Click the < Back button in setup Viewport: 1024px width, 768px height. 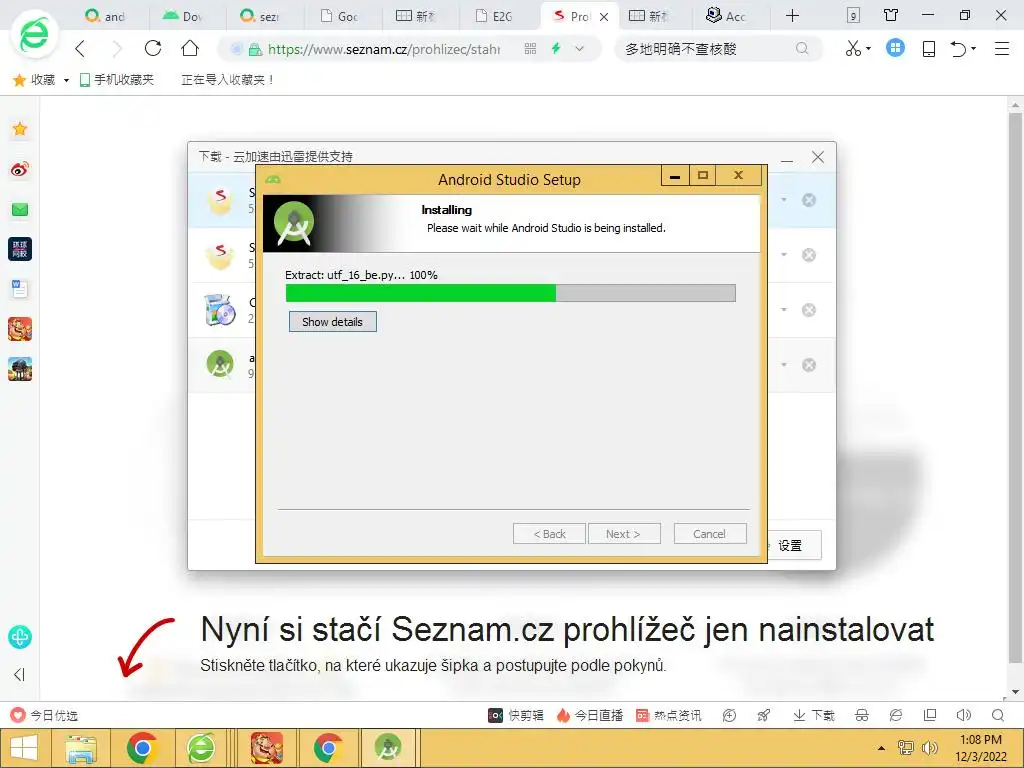pos(549,534)
